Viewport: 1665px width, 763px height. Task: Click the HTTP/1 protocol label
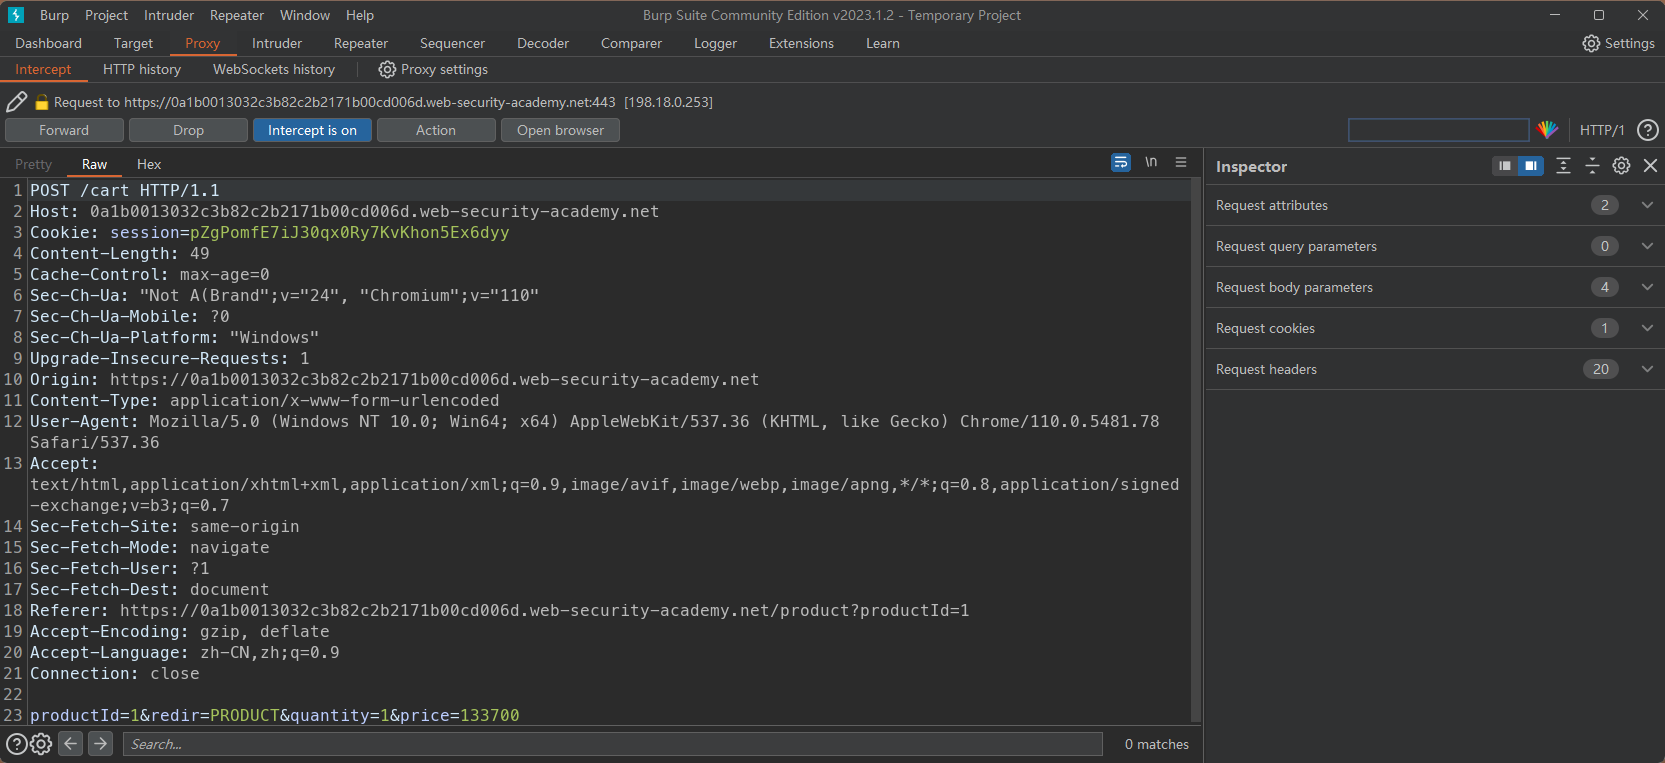[x=1602, y=130]
